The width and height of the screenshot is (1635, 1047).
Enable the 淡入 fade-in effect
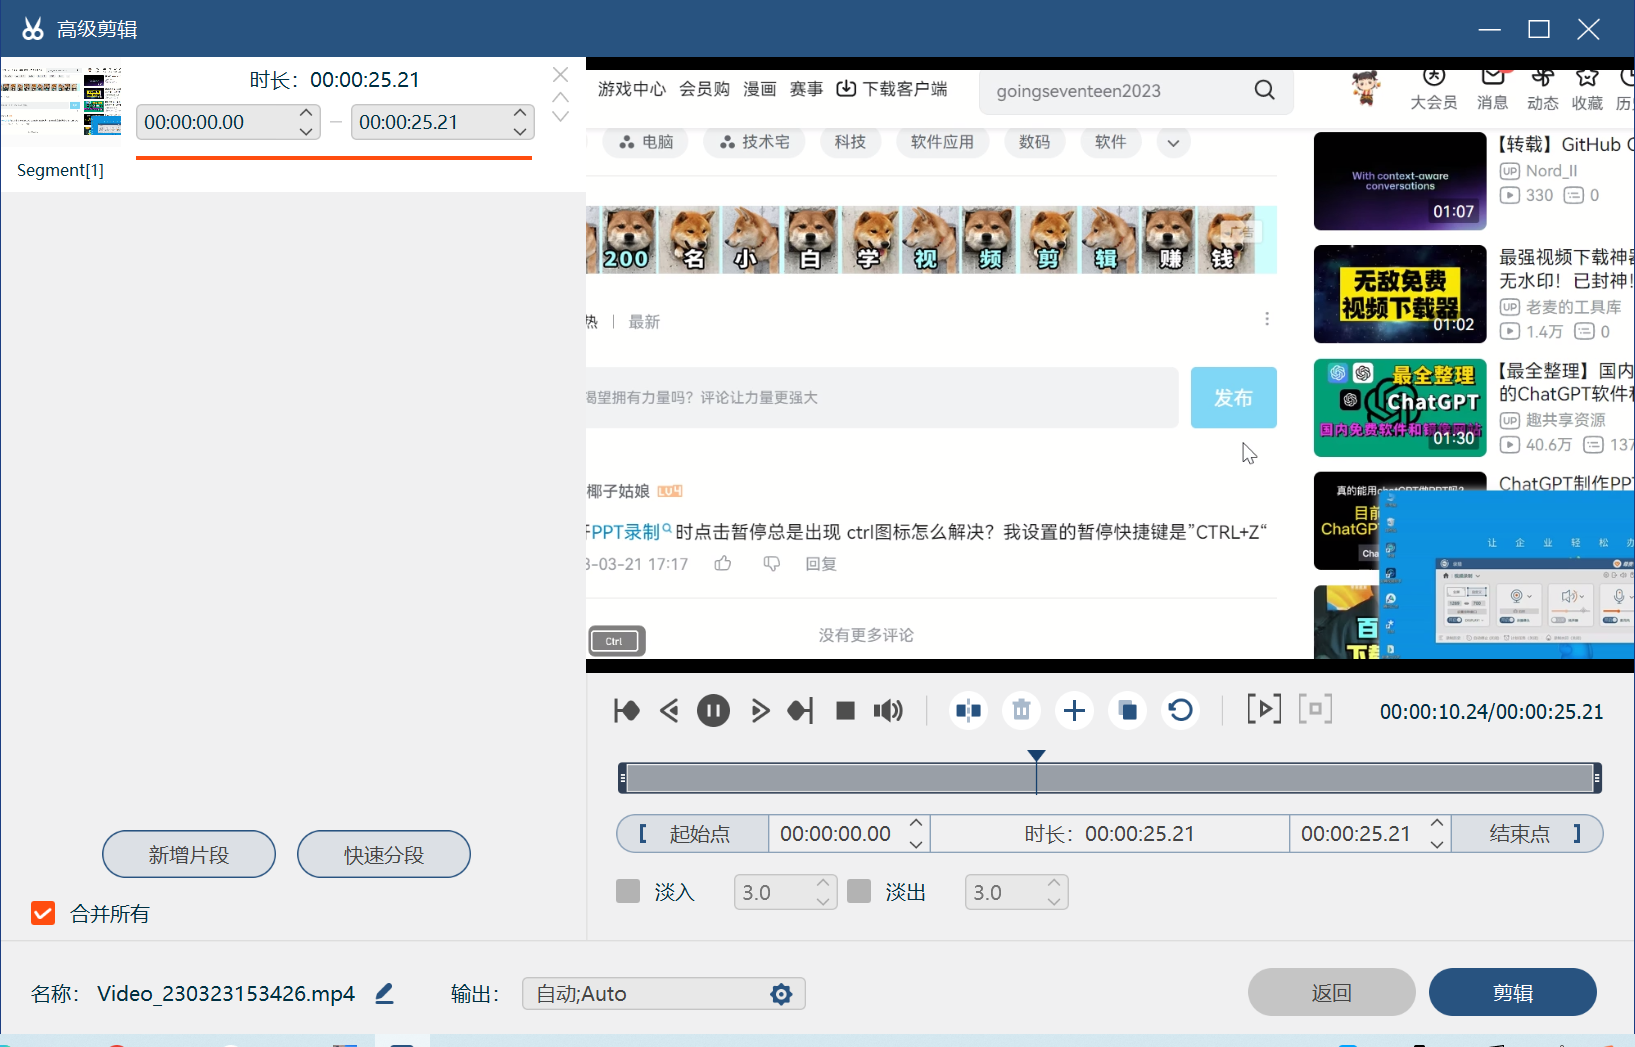pos(628,890)
